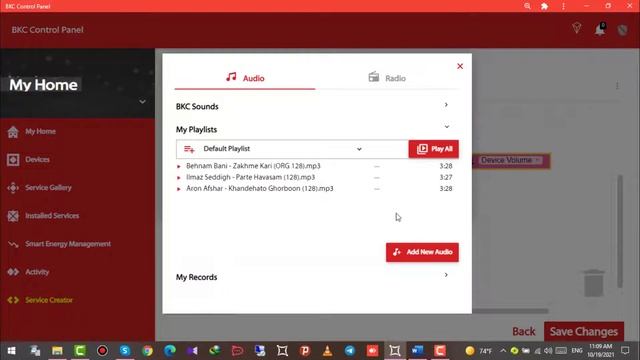Select the Behnam Bani - Zakhme Kari file name
The image size is (640, 360).
pyautogui.click(x=253, y=166)
